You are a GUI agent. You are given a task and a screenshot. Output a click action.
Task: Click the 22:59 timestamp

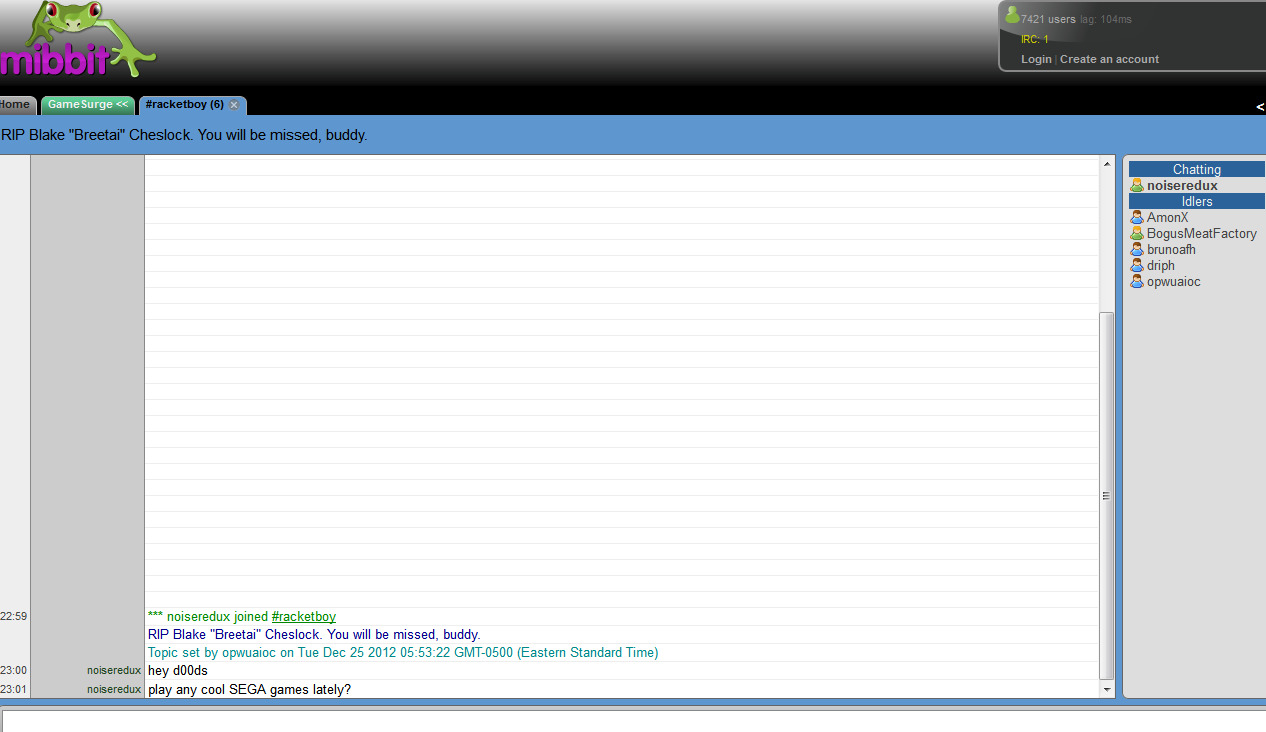coord(14,617)
